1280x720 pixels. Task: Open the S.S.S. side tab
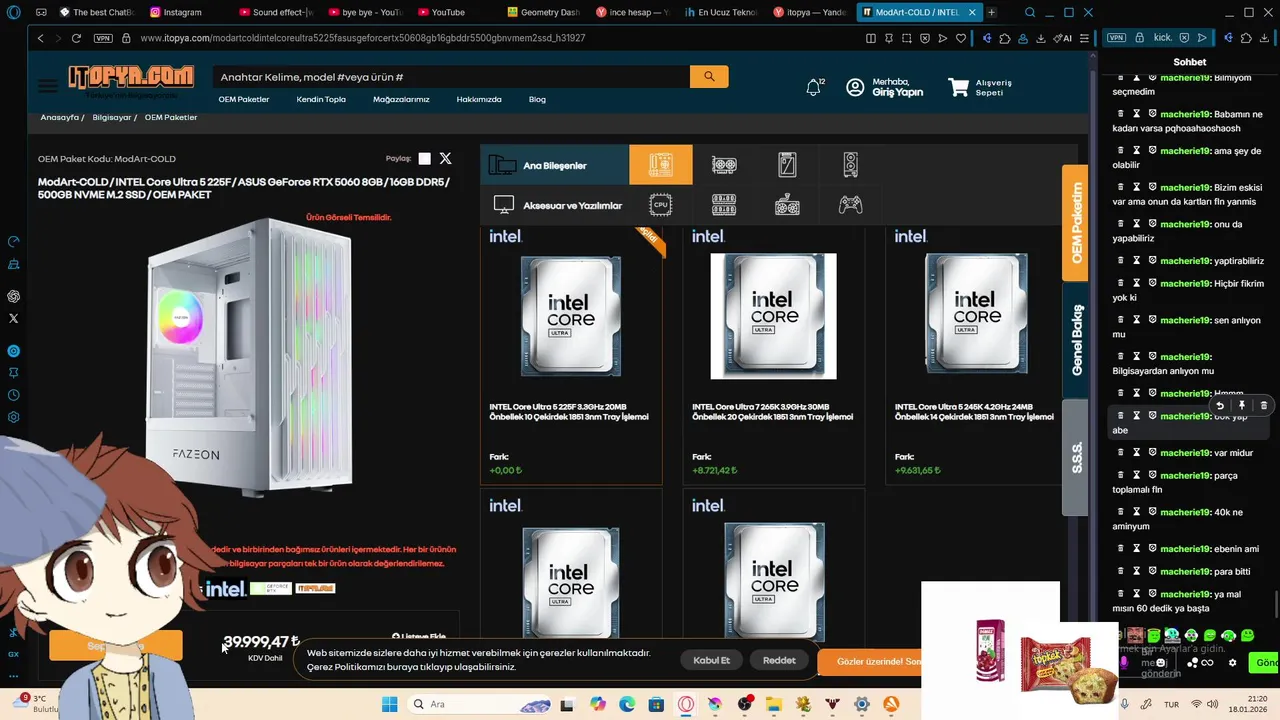1076,458
